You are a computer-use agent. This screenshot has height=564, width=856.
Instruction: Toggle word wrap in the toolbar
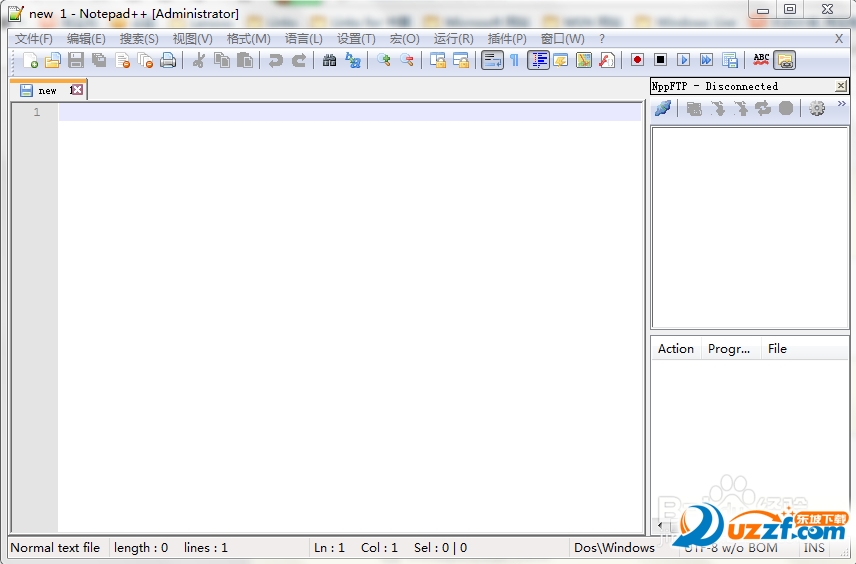(x=492, y=60)
